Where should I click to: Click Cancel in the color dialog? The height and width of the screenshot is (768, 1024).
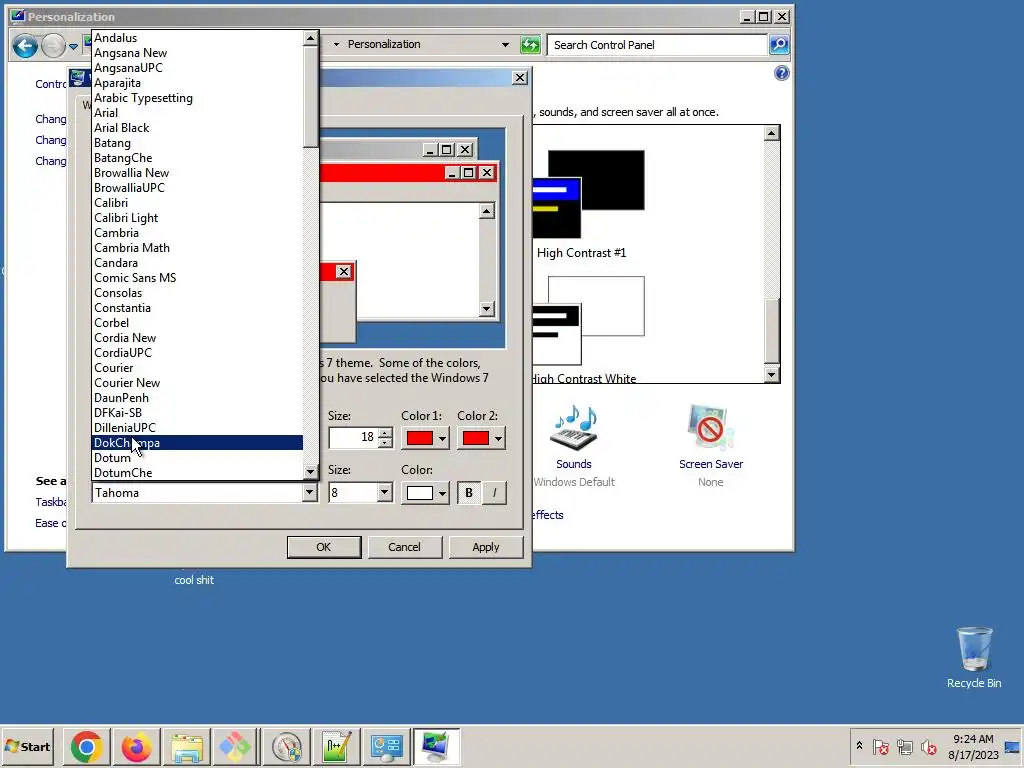(404, 547)
